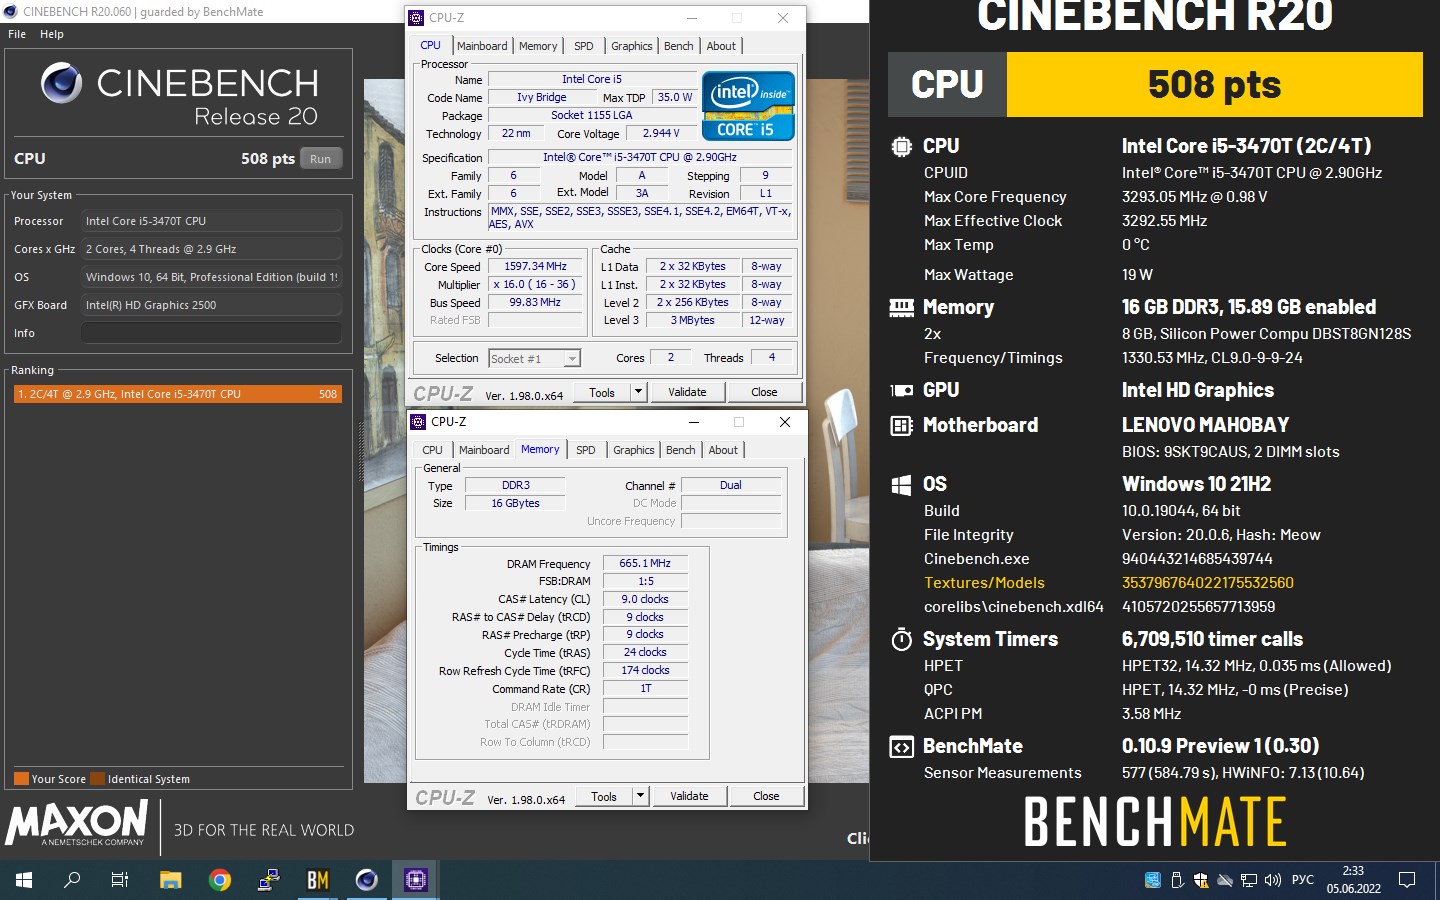Image resolution: width=1440 pixels, height=900 pixels.
Task: Open Graphics tab in top CPU-Z
Action: [x=631, y=46]
